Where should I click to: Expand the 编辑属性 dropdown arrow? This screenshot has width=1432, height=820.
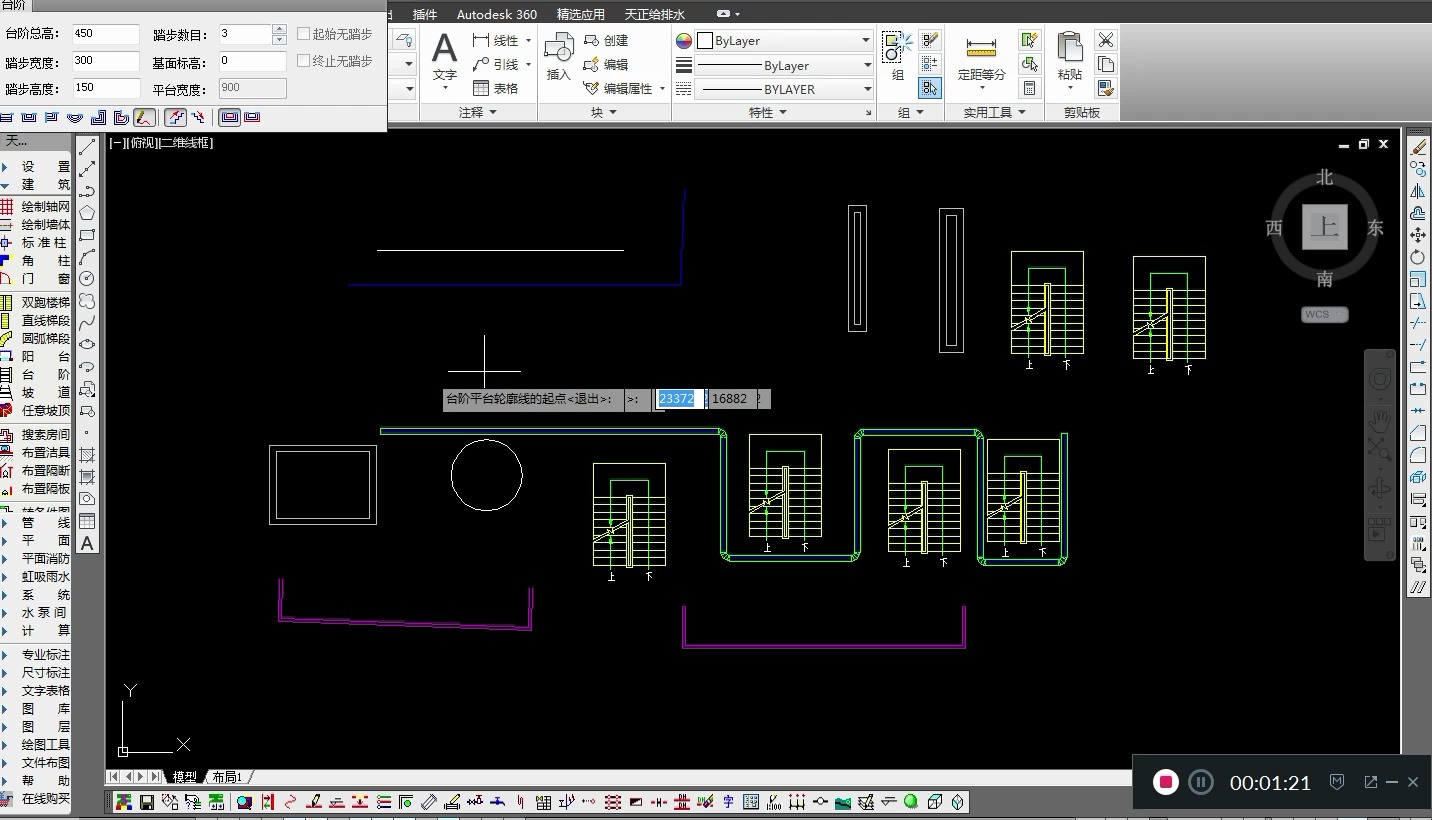tap(660, 88)
